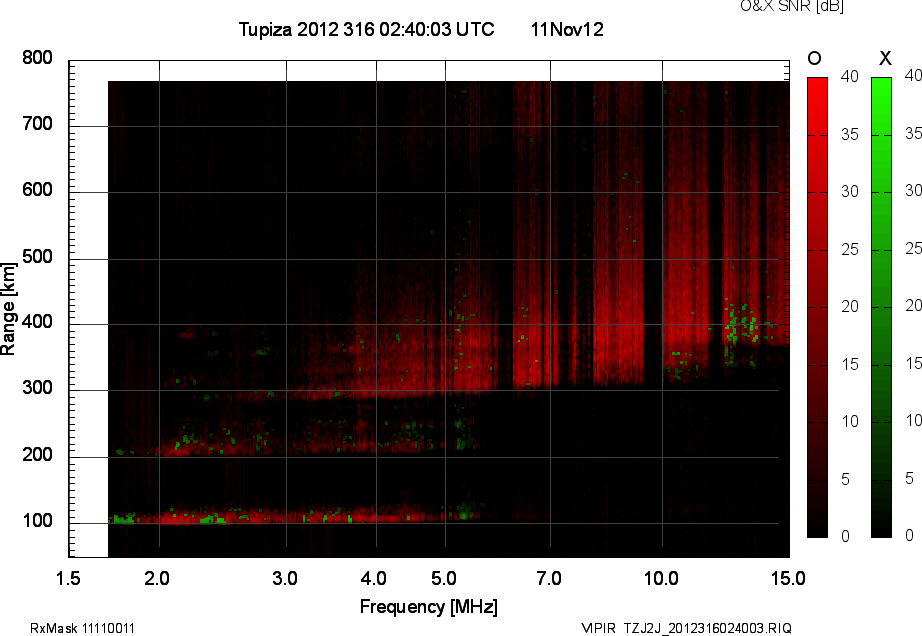This screenshot has height=636, width=922.
Task: Click the "100" range axis tick label
Action: point(37,521)
